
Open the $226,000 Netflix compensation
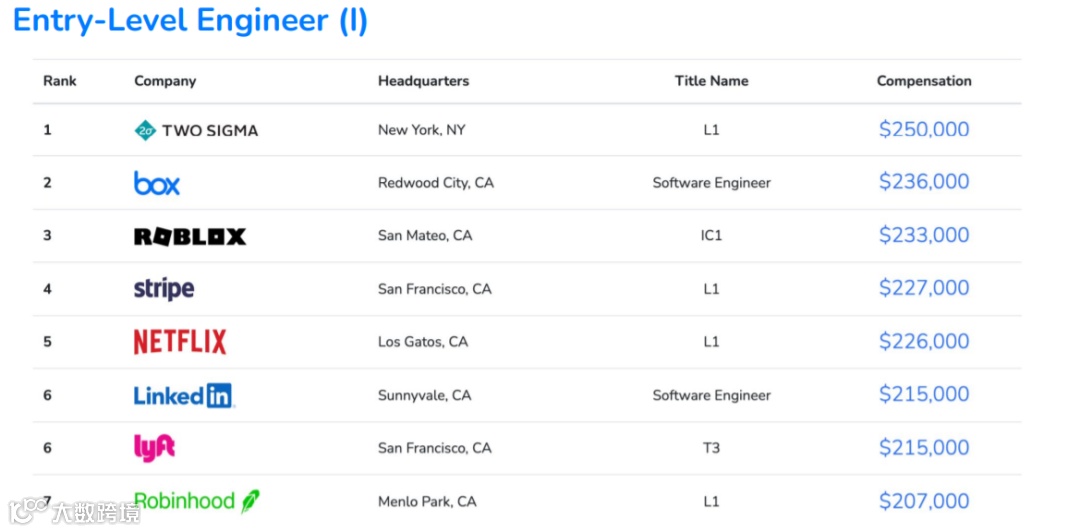[x=924, y=342]
